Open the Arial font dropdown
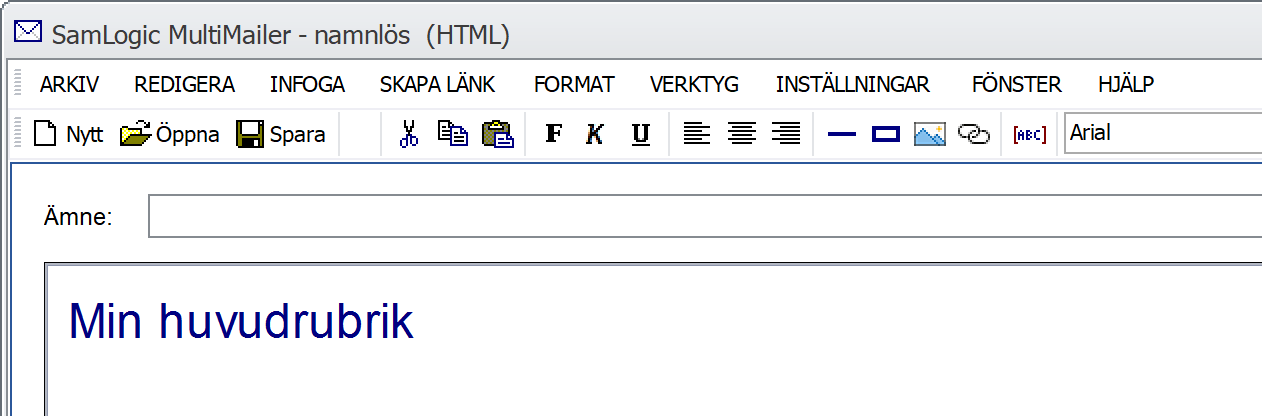 pyautogui.click(x=1163, y=133)
